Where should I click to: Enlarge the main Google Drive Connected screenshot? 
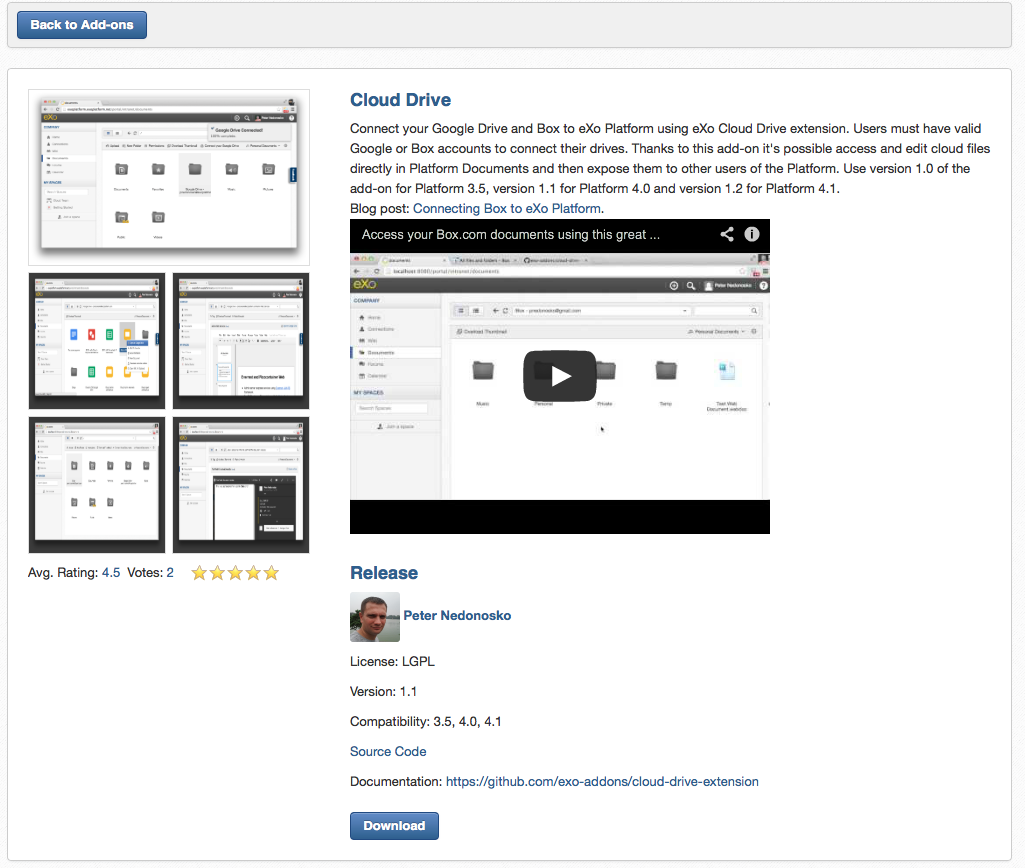(169, 177)
